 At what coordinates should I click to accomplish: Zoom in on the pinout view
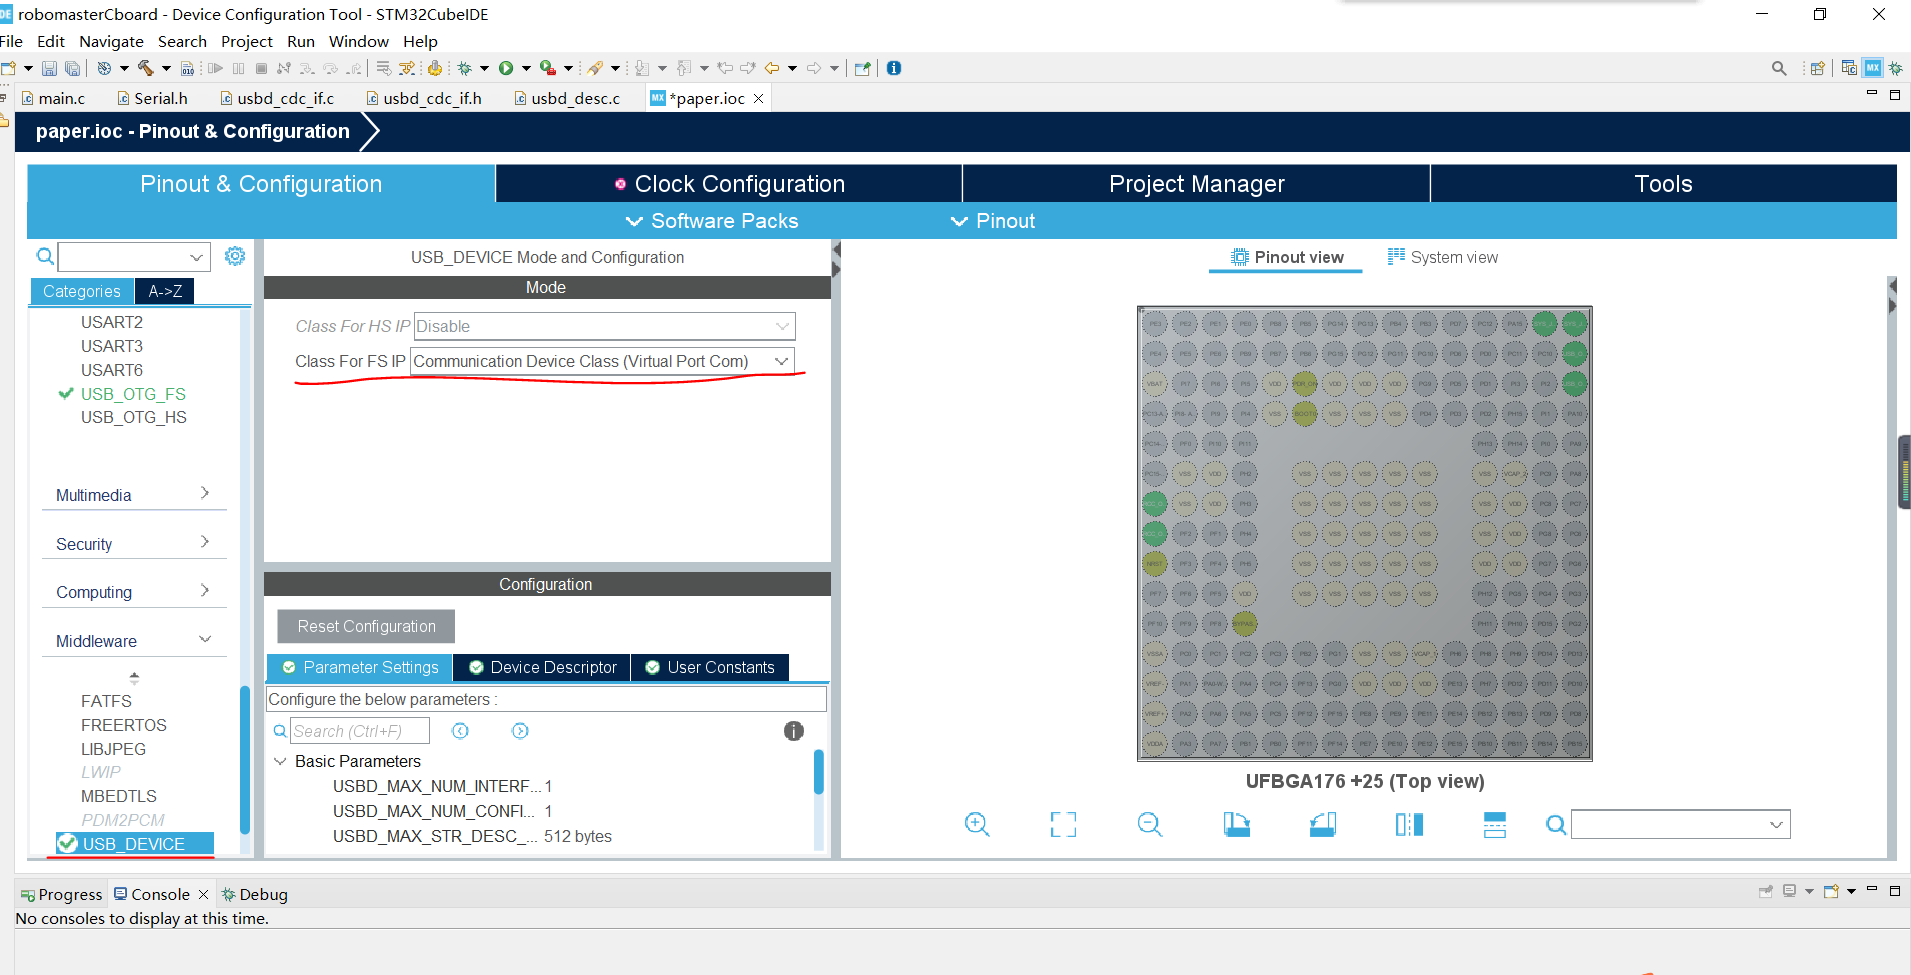[x=977, y=824]
